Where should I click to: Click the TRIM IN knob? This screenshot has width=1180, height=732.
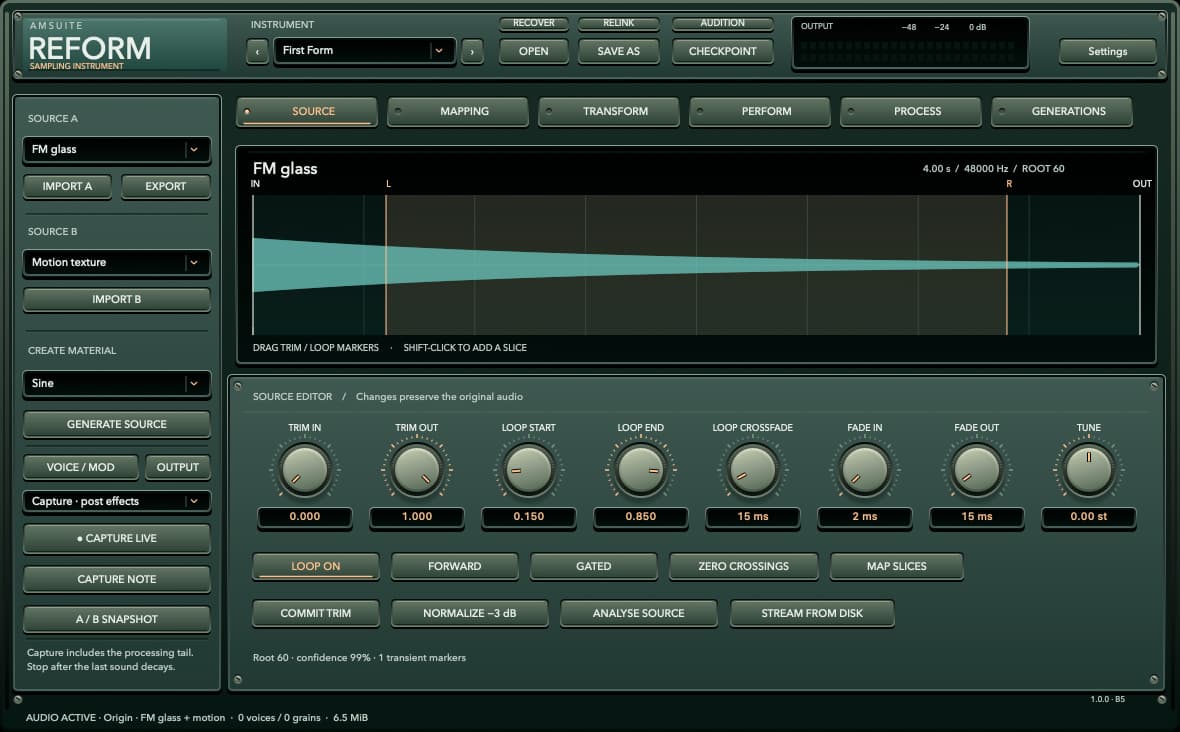[305, 469]
